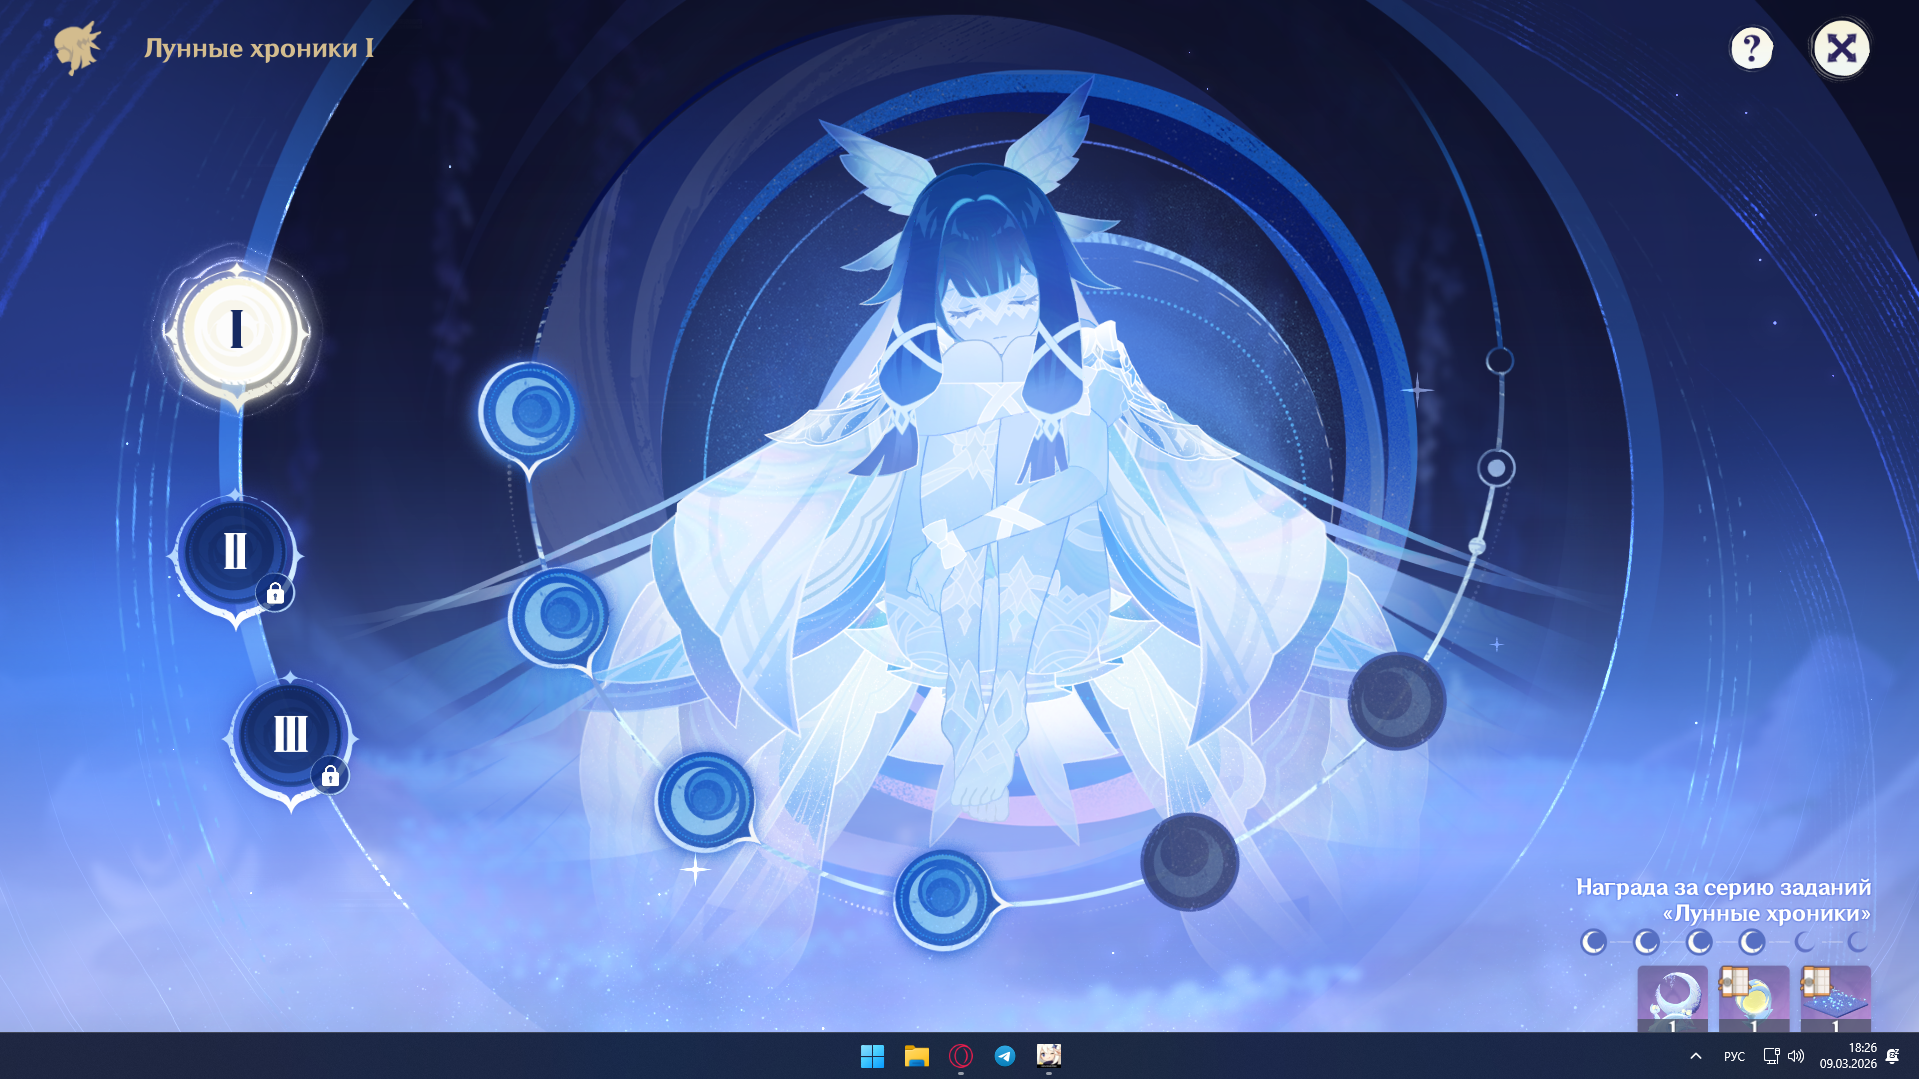Expand the hidden system tray icons
1919x1079 pixels.
coord(1696,1056)
